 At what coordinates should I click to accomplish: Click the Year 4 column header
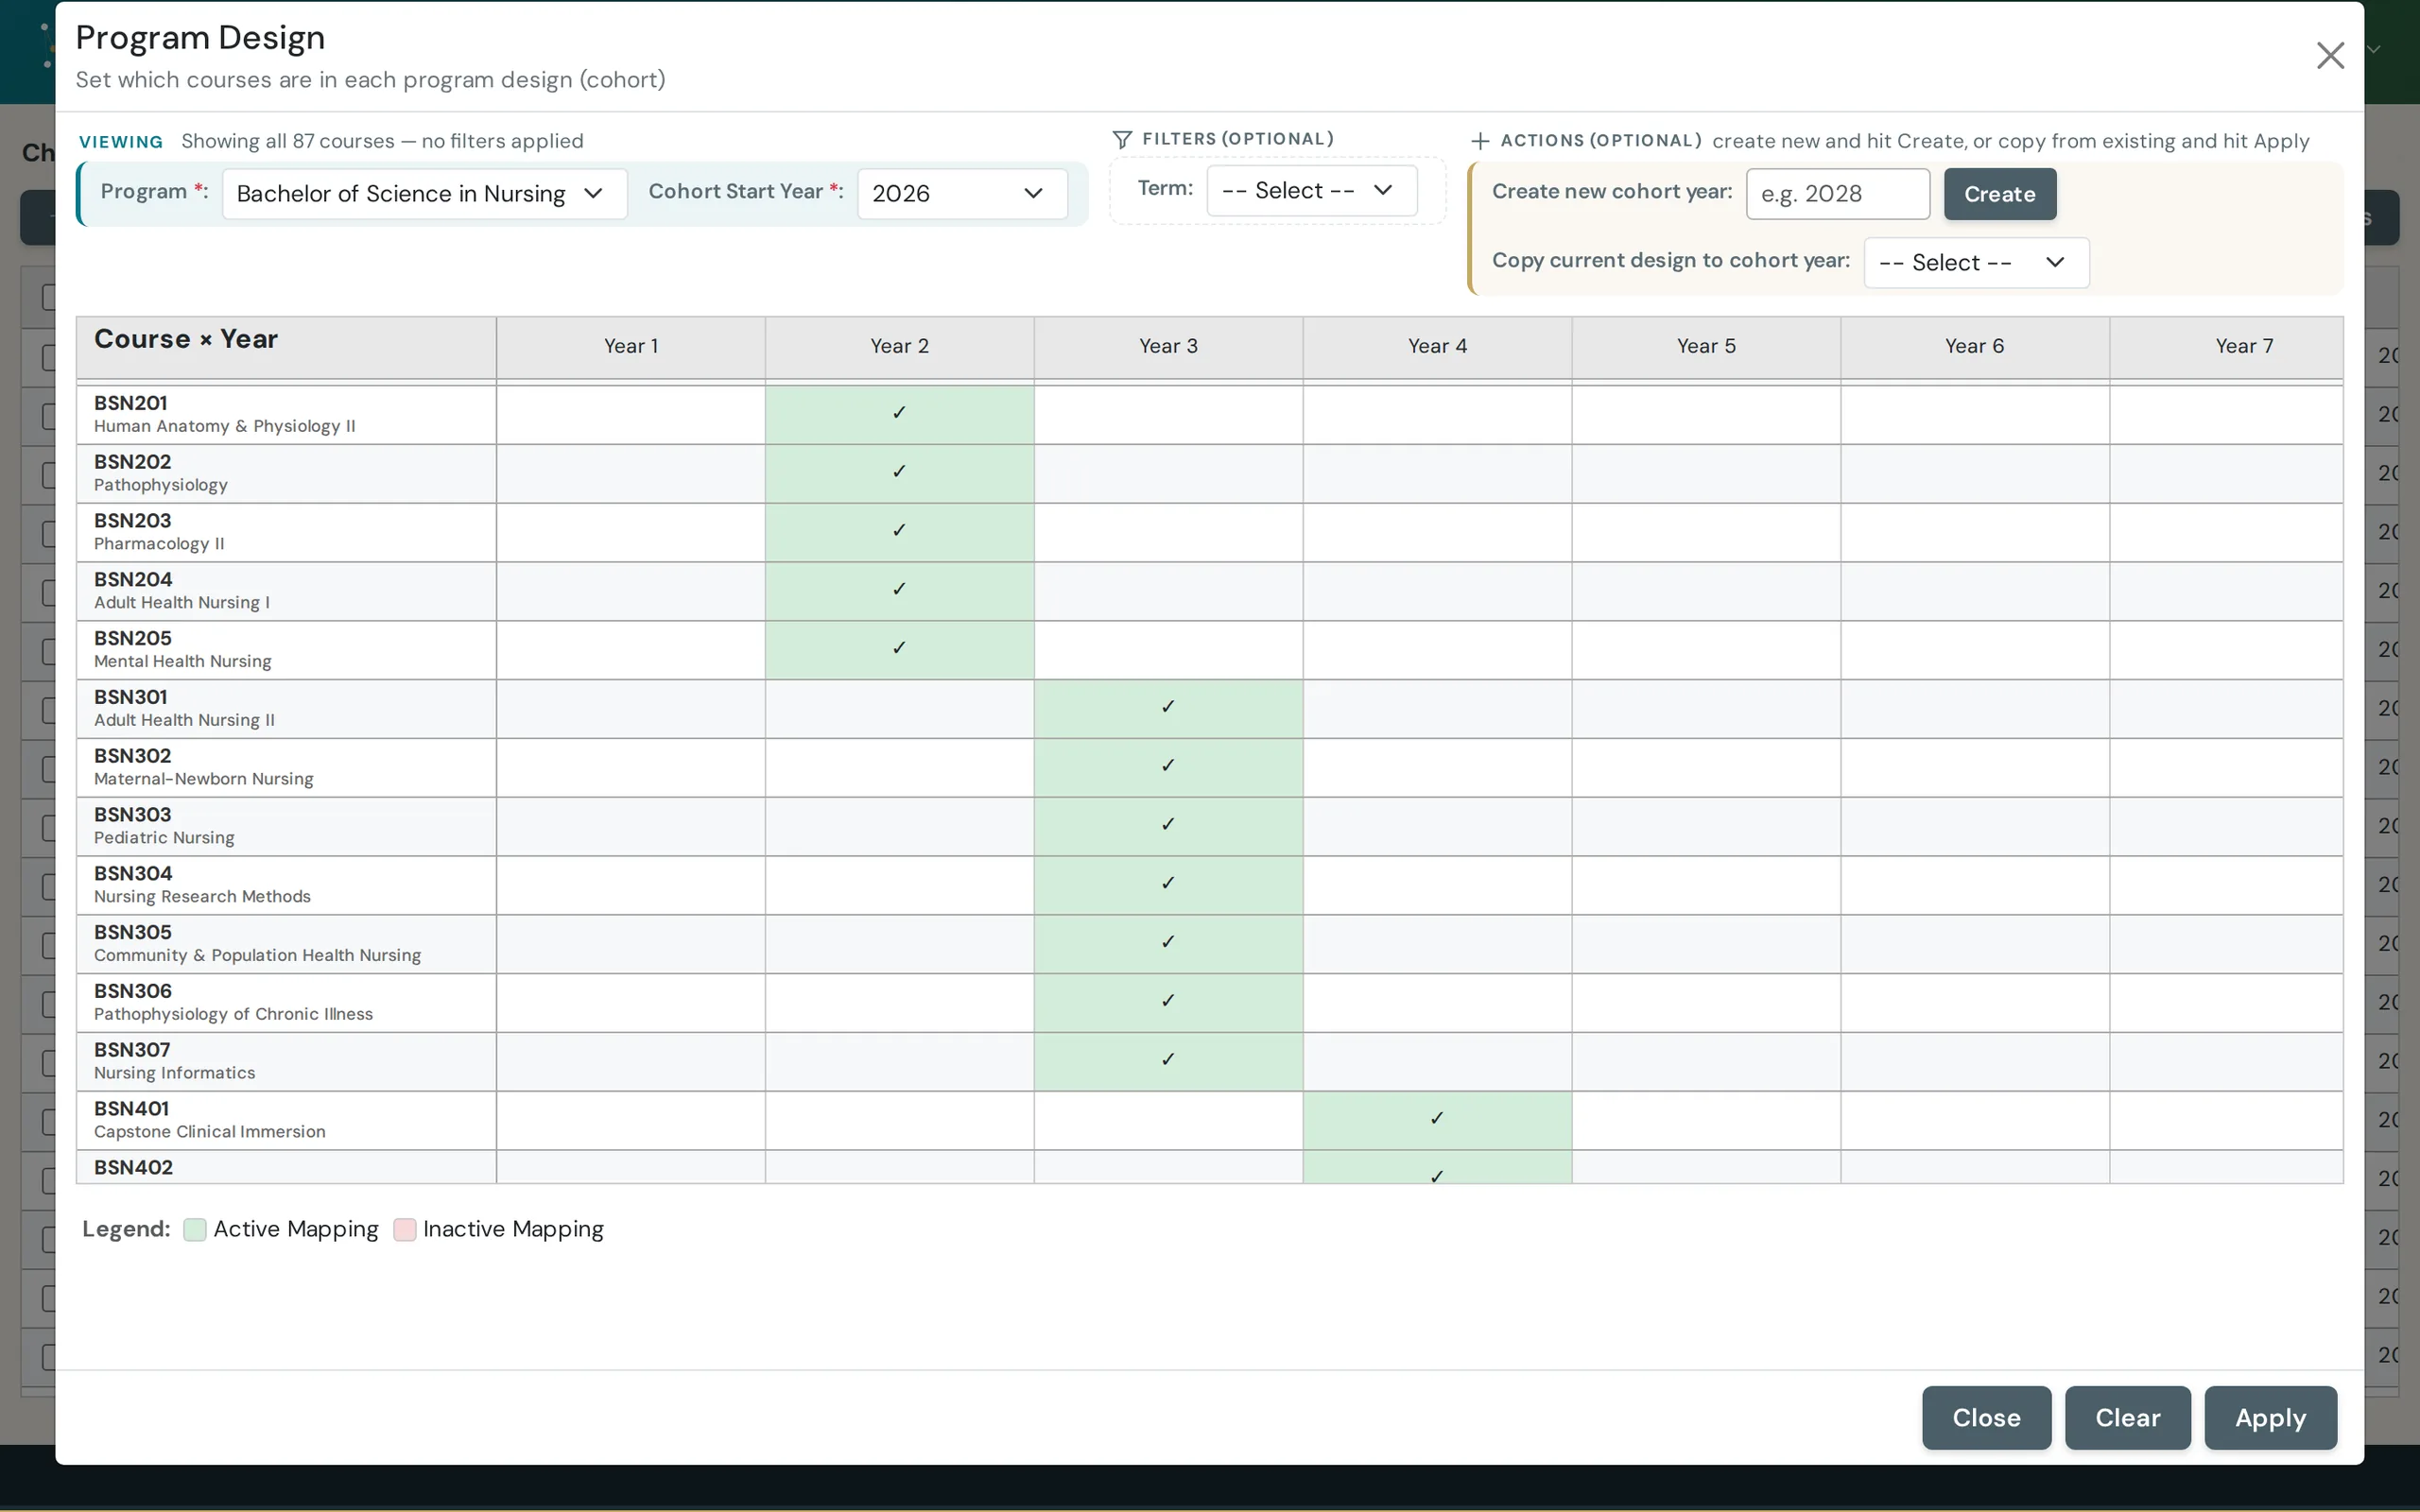click(x=1437, y=347)
